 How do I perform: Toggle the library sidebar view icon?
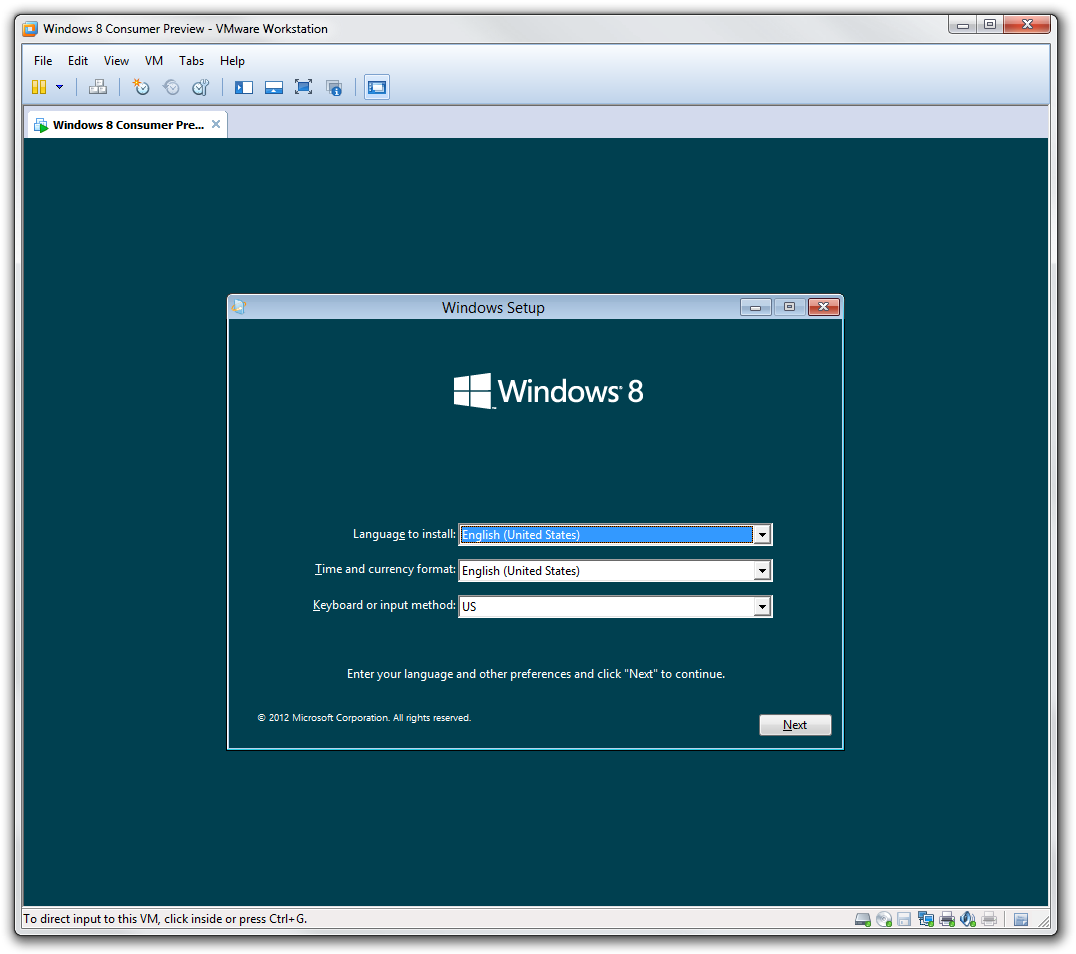(x=244, y=87)
